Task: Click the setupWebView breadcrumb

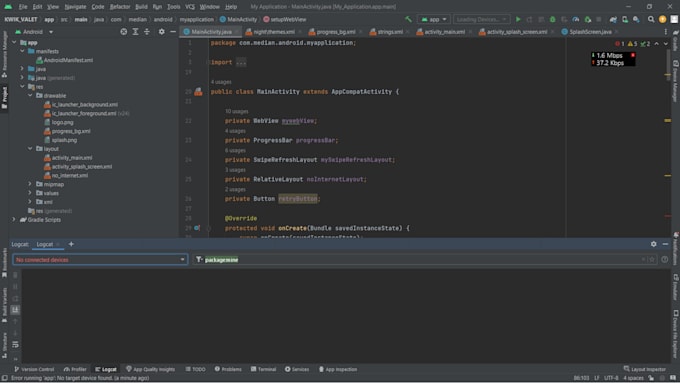Action: [284, 19]
